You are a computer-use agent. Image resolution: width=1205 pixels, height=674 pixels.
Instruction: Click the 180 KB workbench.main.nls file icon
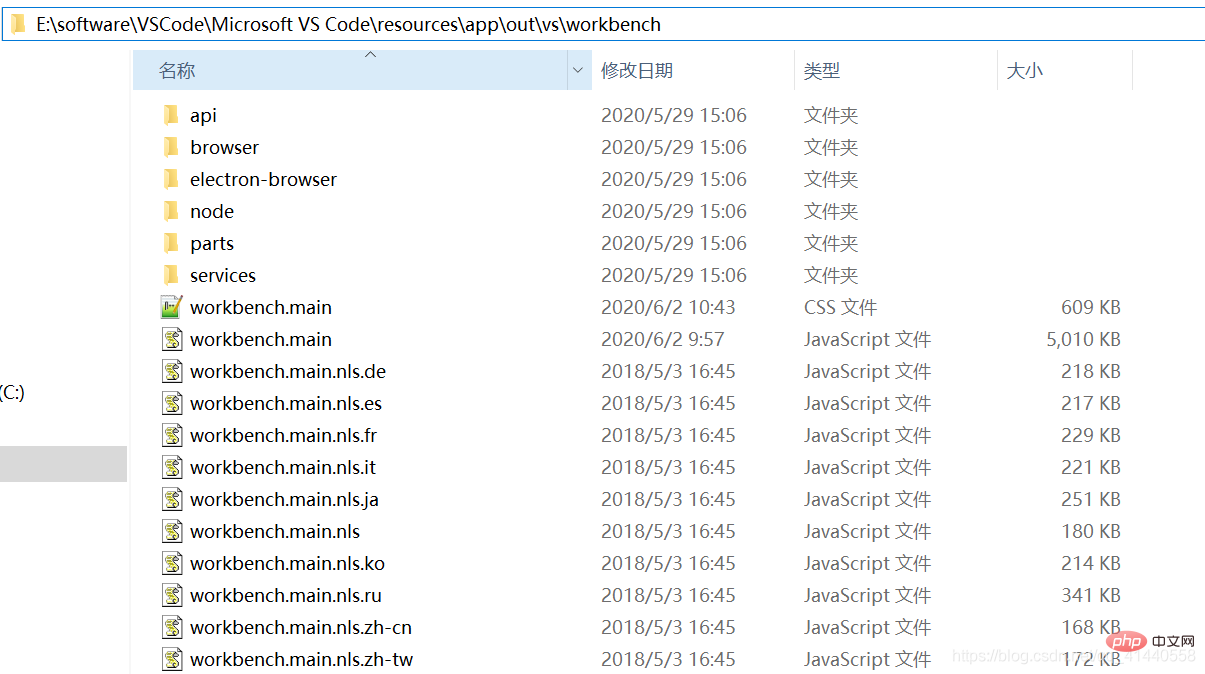(172, 531)
